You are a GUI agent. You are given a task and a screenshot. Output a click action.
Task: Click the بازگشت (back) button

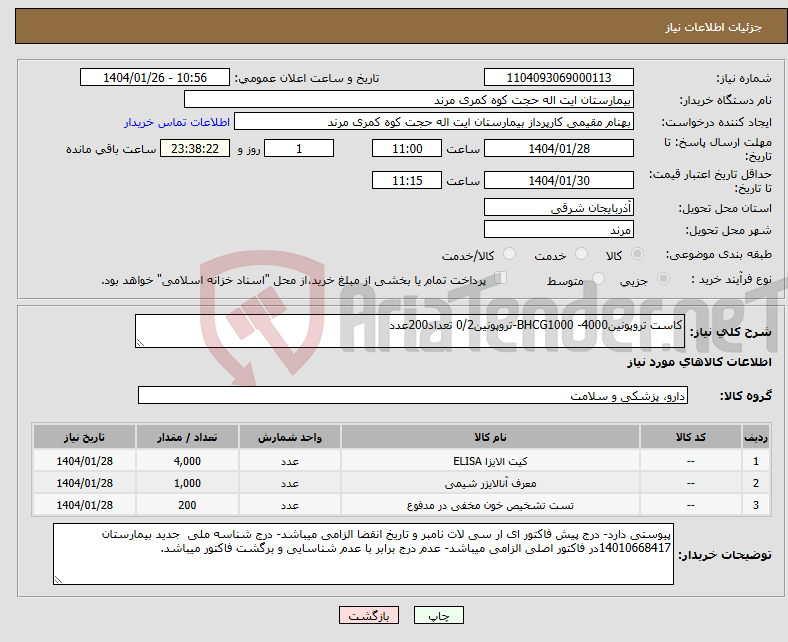[368, 615]
